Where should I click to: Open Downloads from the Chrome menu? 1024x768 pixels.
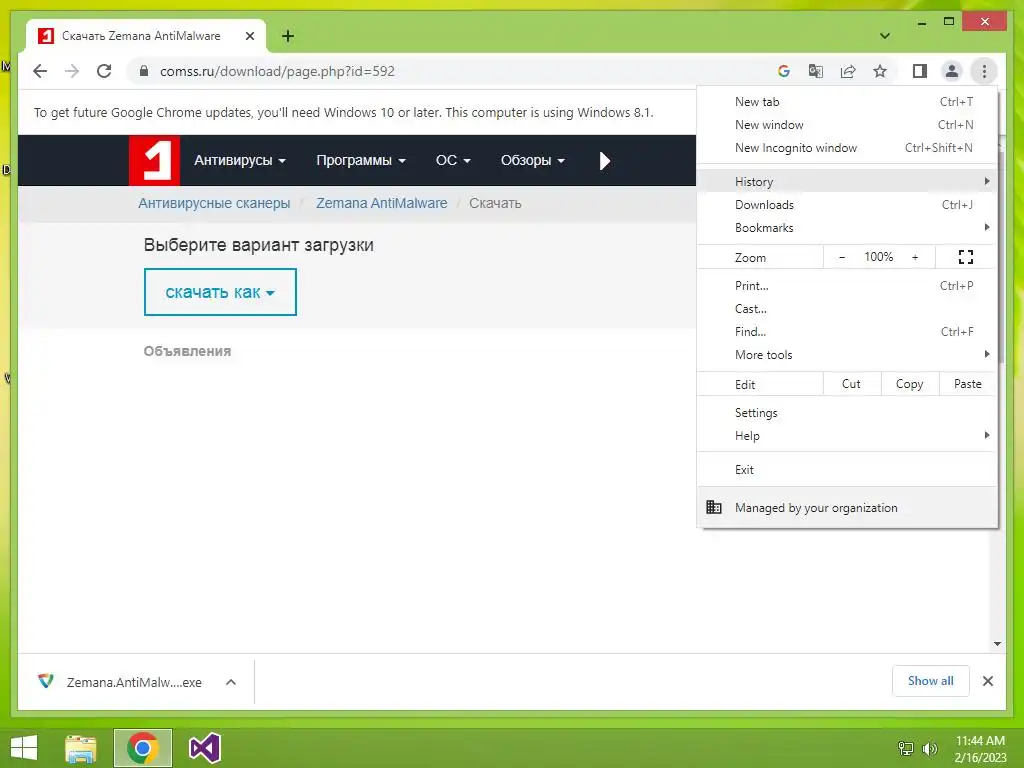tap(847, 204)
